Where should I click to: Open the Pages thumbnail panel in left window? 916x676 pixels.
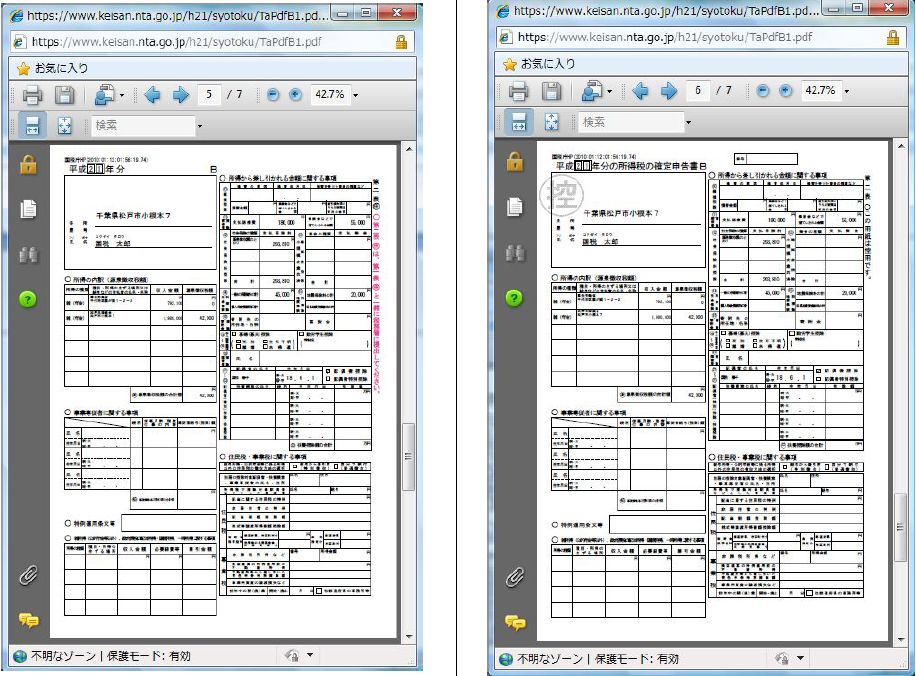coord(29,209)
